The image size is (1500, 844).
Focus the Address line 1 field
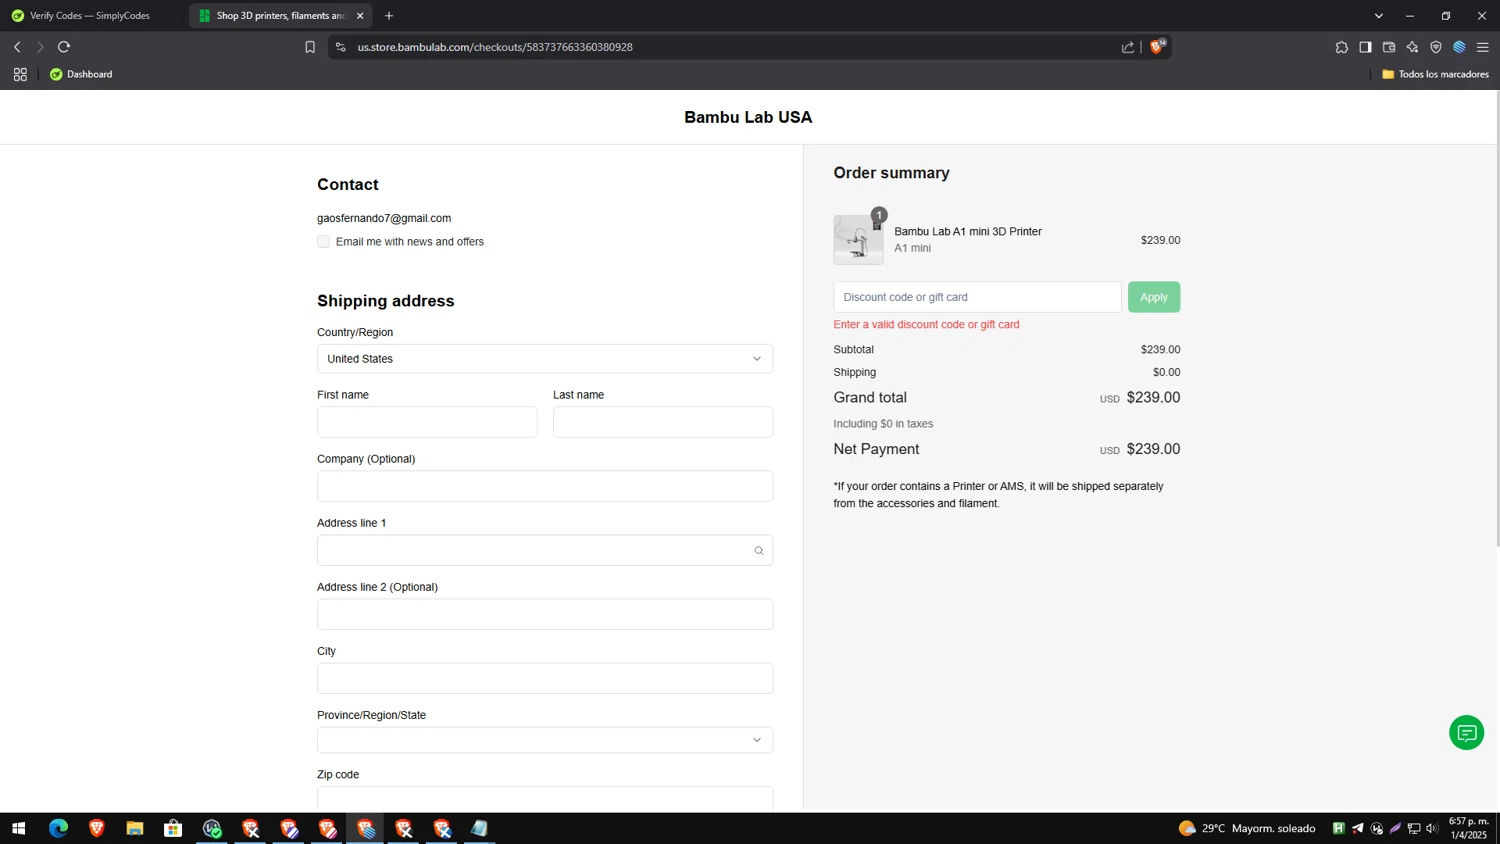point(545,550)
